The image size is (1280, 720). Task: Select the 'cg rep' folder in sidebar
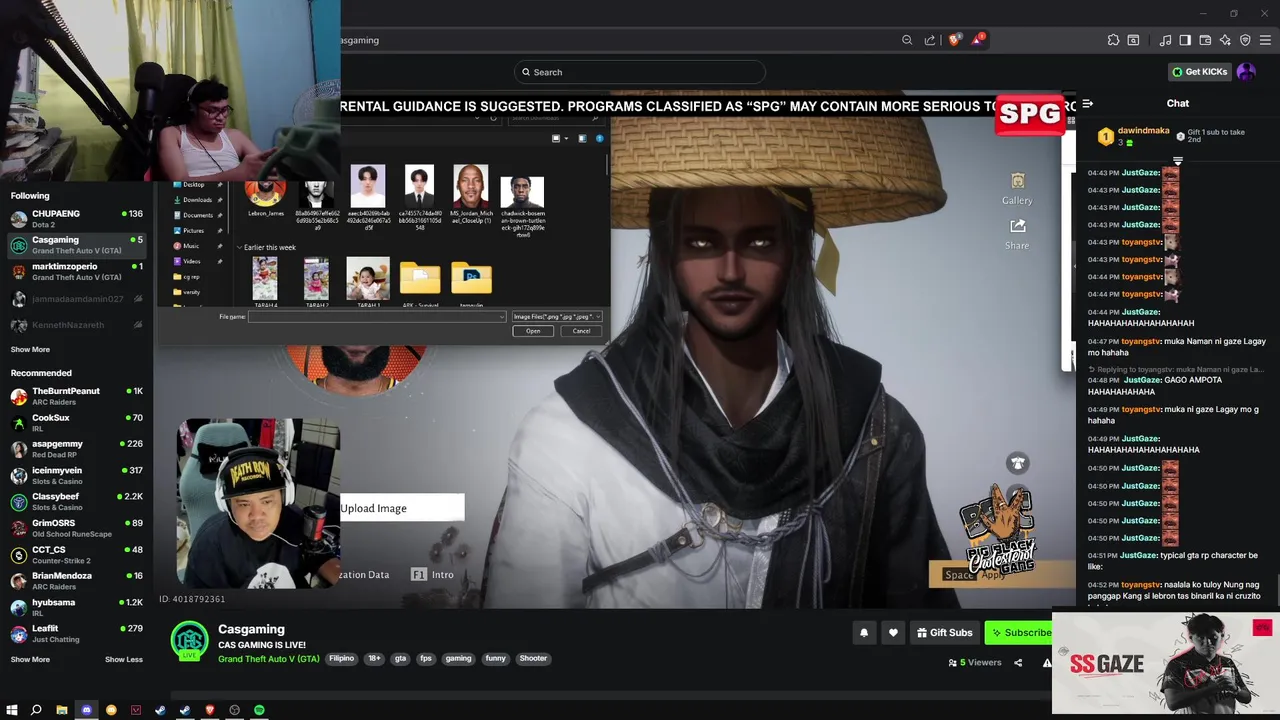click(190, 277)
